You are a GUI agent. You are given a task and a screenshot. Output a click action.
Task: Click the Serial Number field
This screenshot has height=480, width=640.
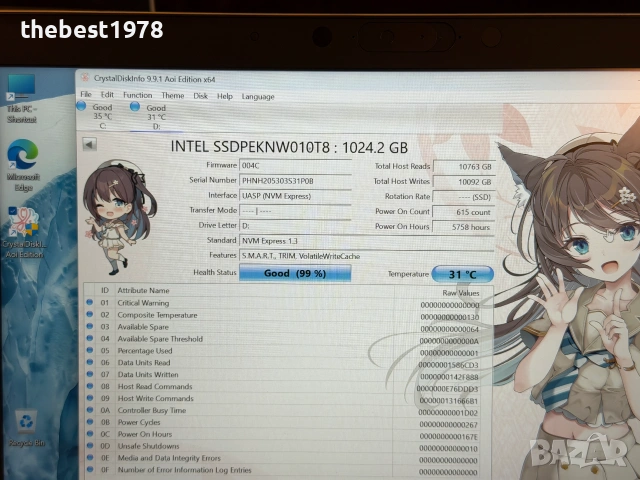pos(295,181)
